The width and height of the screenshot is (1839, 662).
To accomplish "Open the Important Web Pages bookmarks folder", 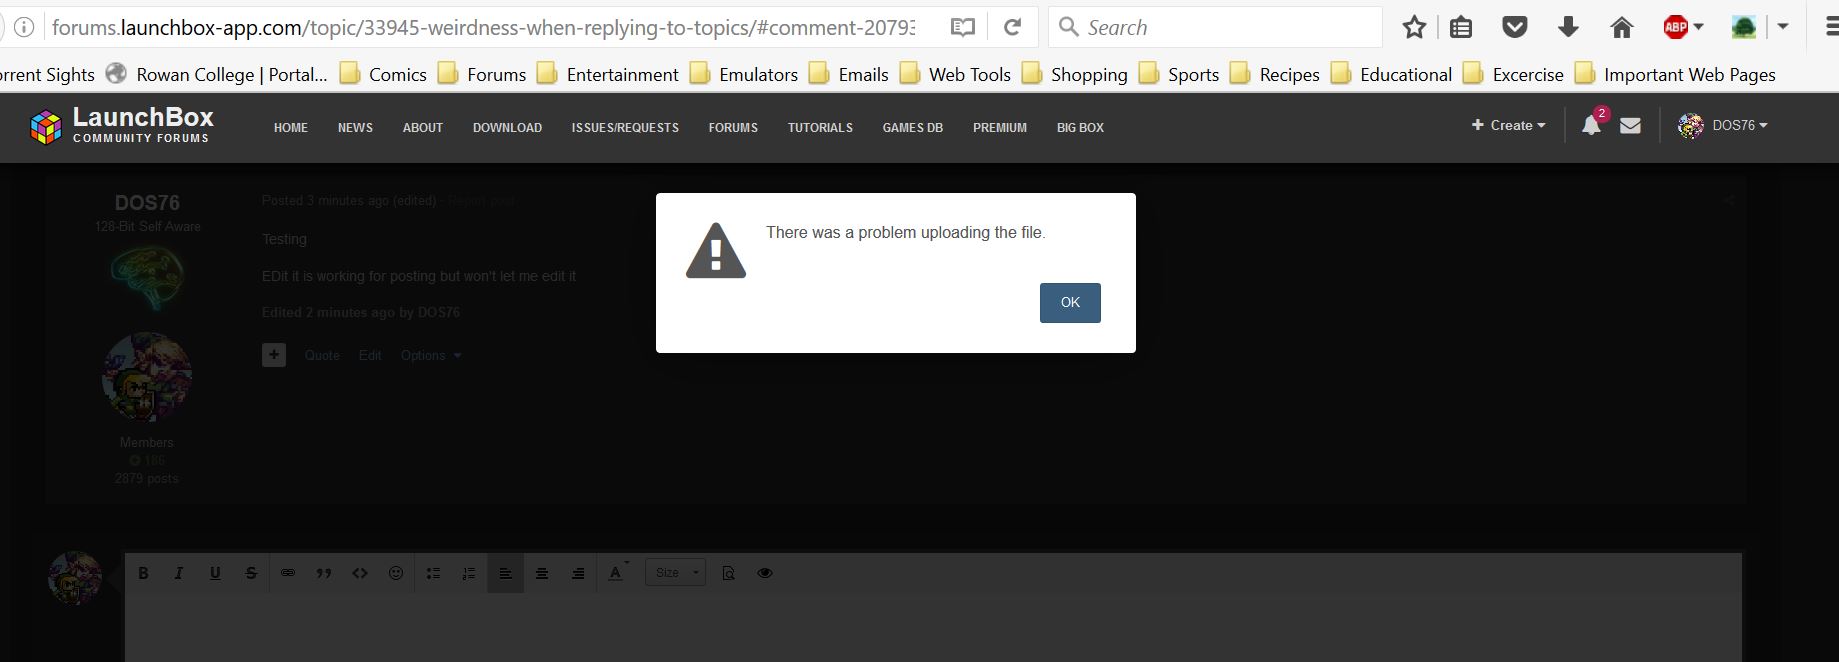I will tap(1675, 74).
